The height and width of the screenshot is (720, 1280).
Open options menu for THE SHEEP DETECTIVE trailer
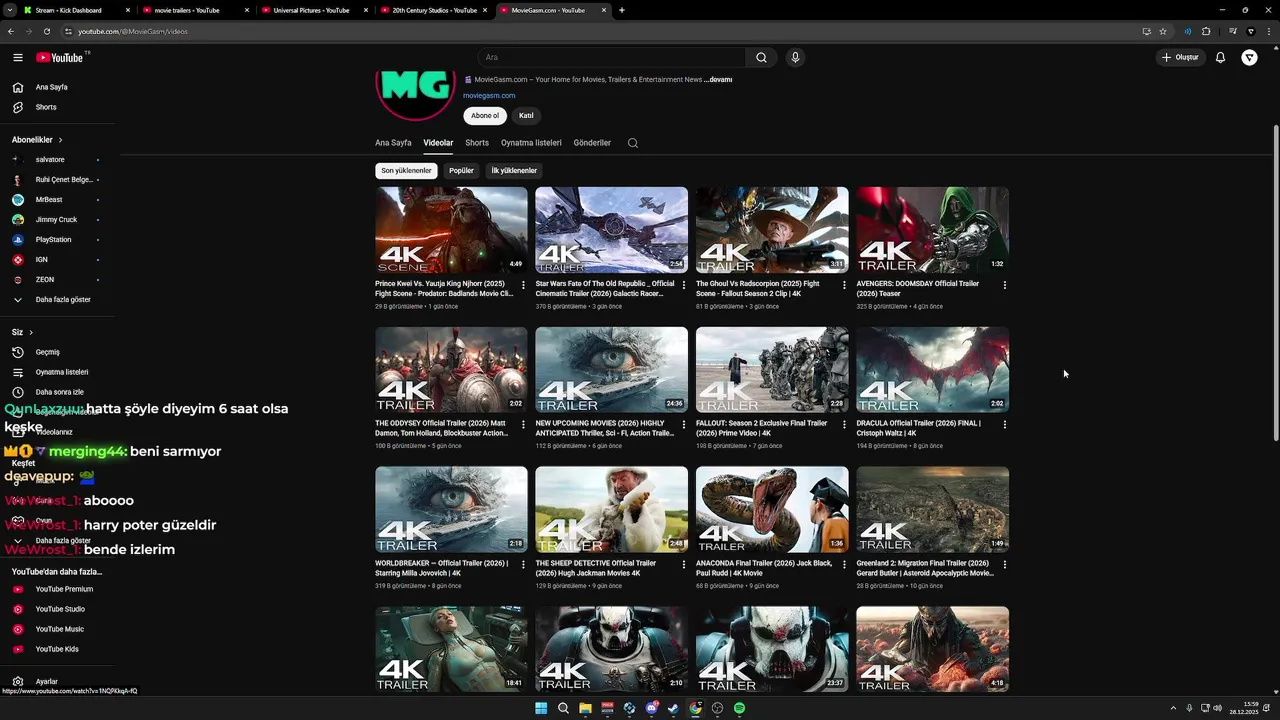pos(684,565)
